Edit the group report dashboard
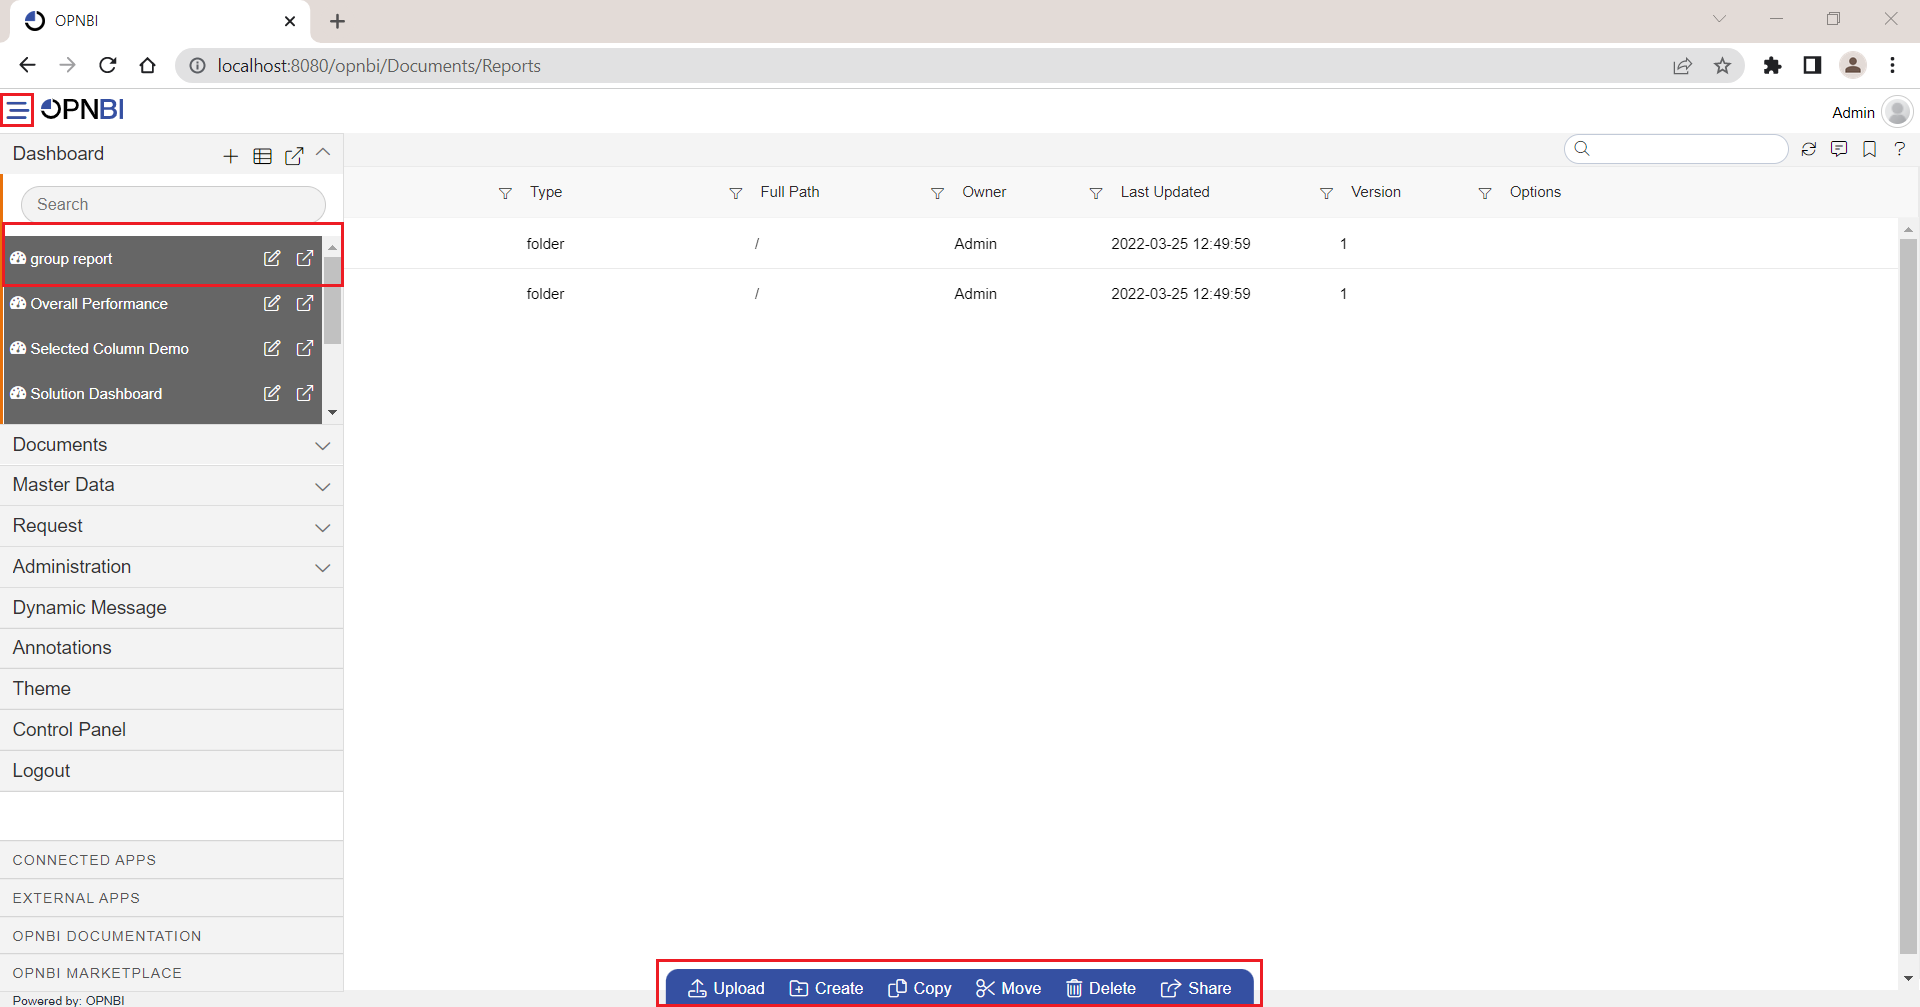The height and width of the screenshot is (1007, 1920). tap(272, 258)
